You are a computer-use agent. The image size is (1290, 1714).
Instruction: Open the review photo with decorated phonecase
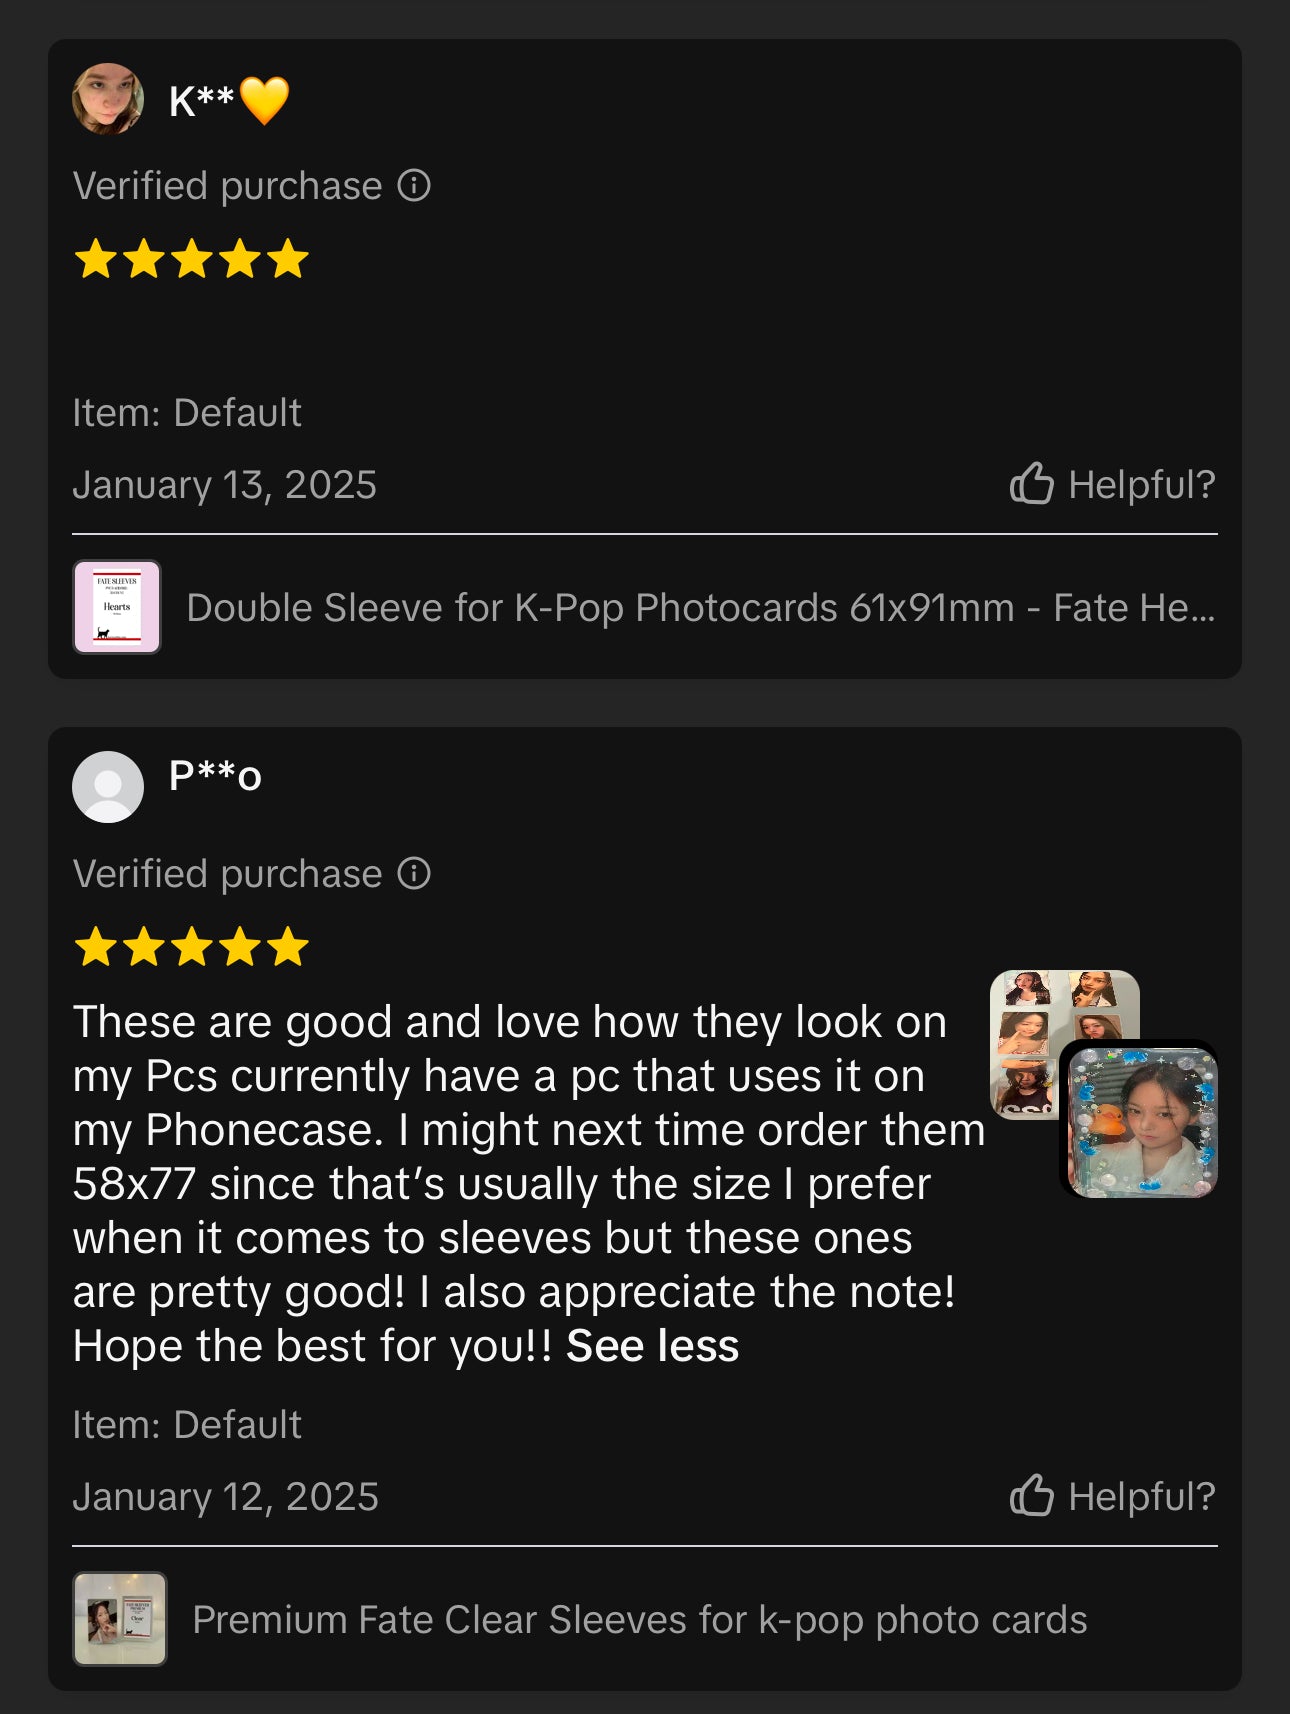(1142, 1120)
